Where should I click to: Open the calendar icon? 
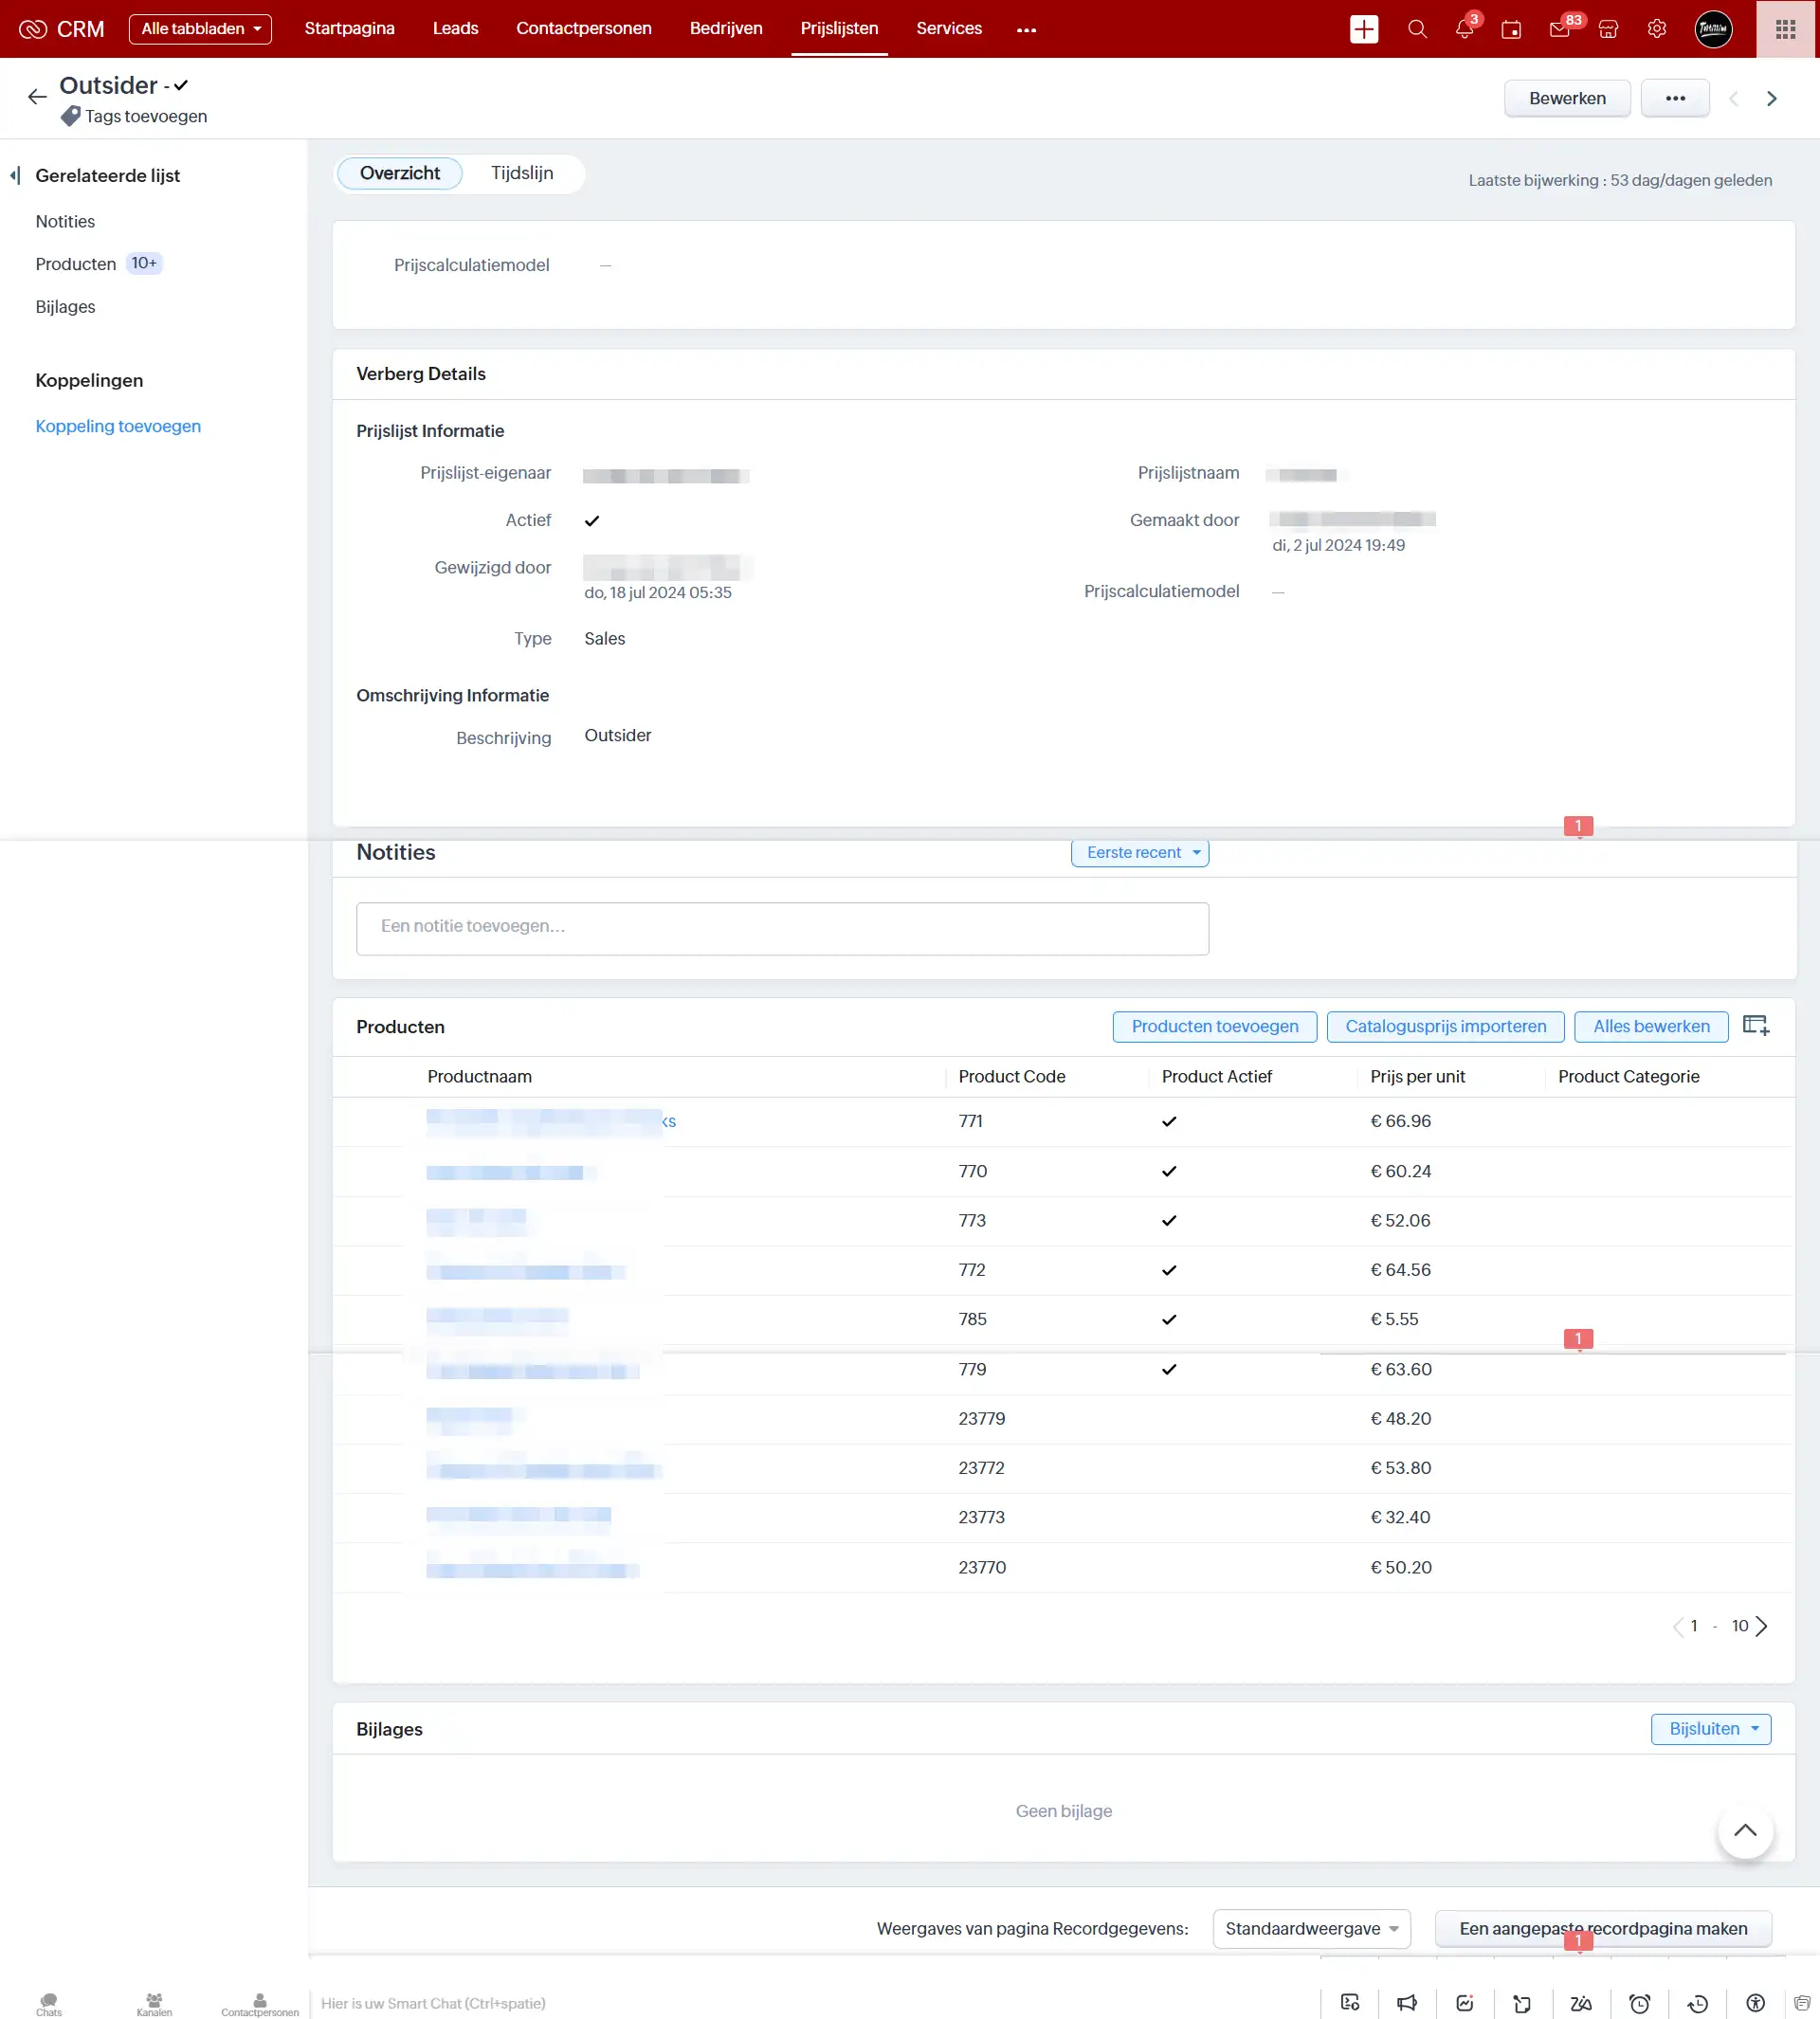point(1511,29)
